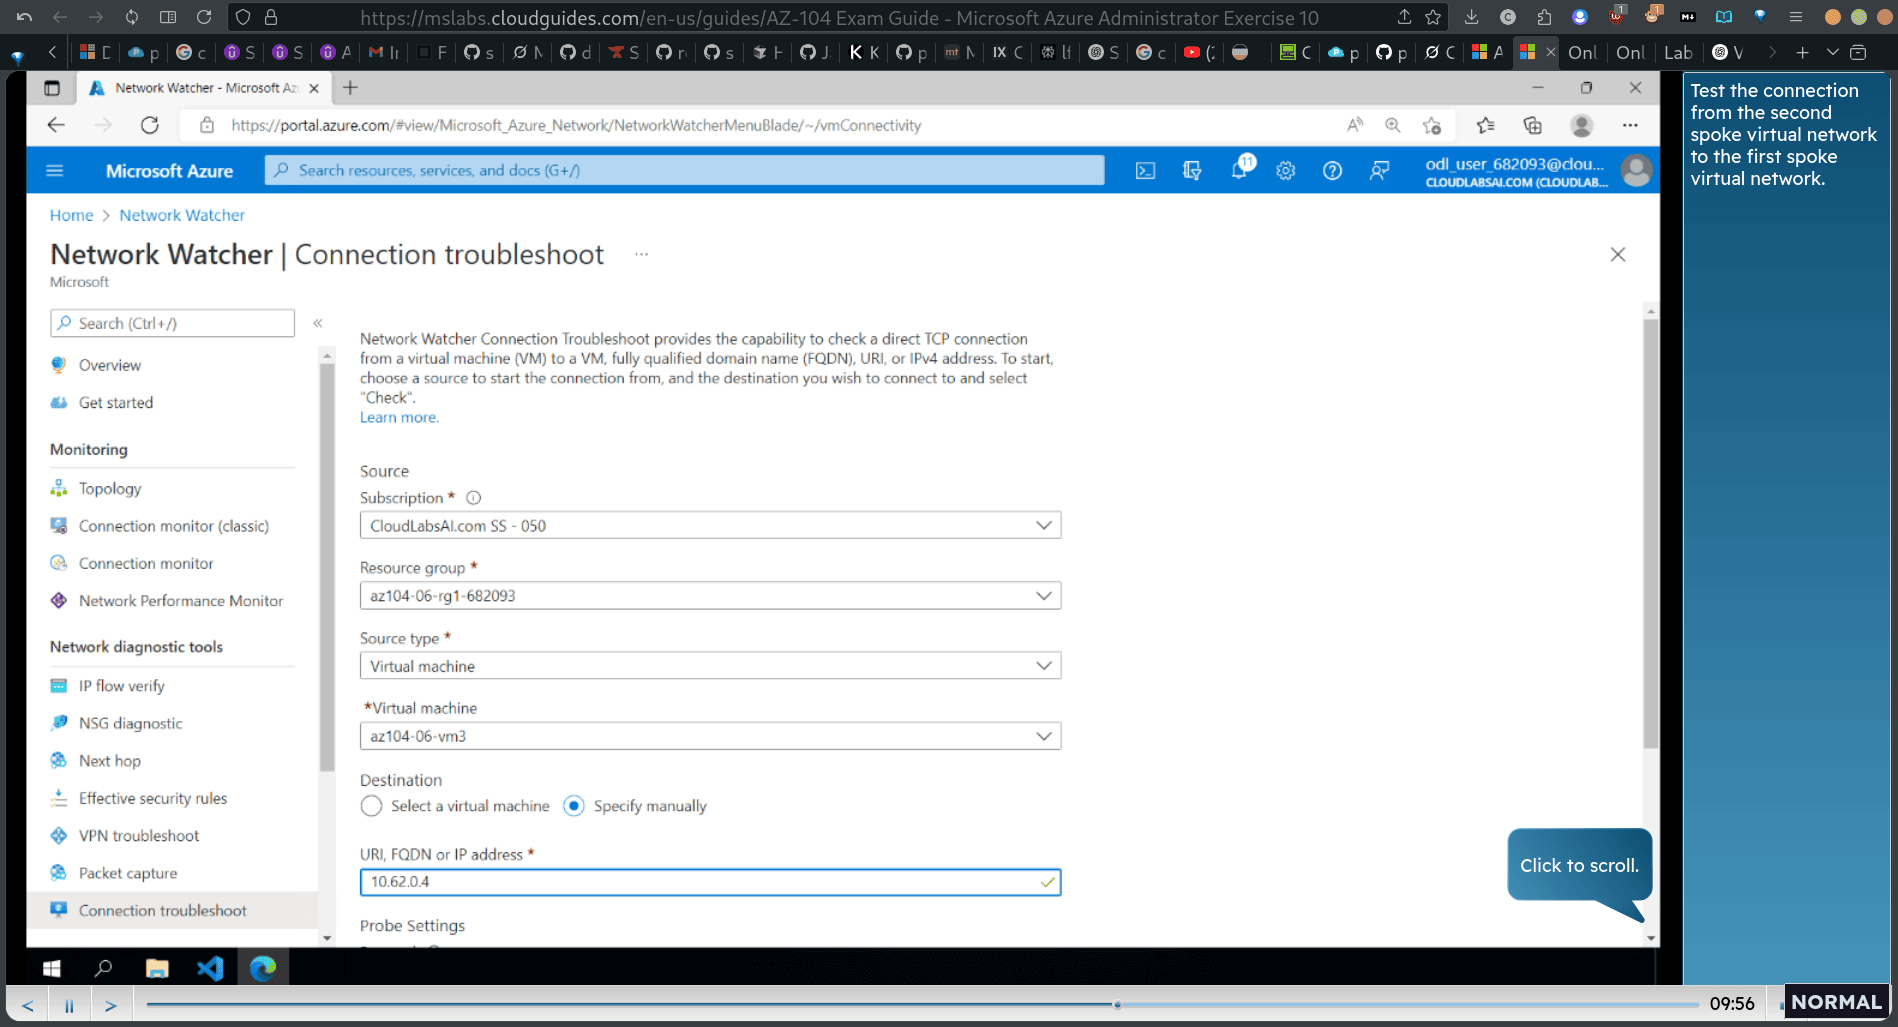Click the user account avatar in Azure header
The width and height of the screenshot is (1898, 1027).
(1636, 171)
